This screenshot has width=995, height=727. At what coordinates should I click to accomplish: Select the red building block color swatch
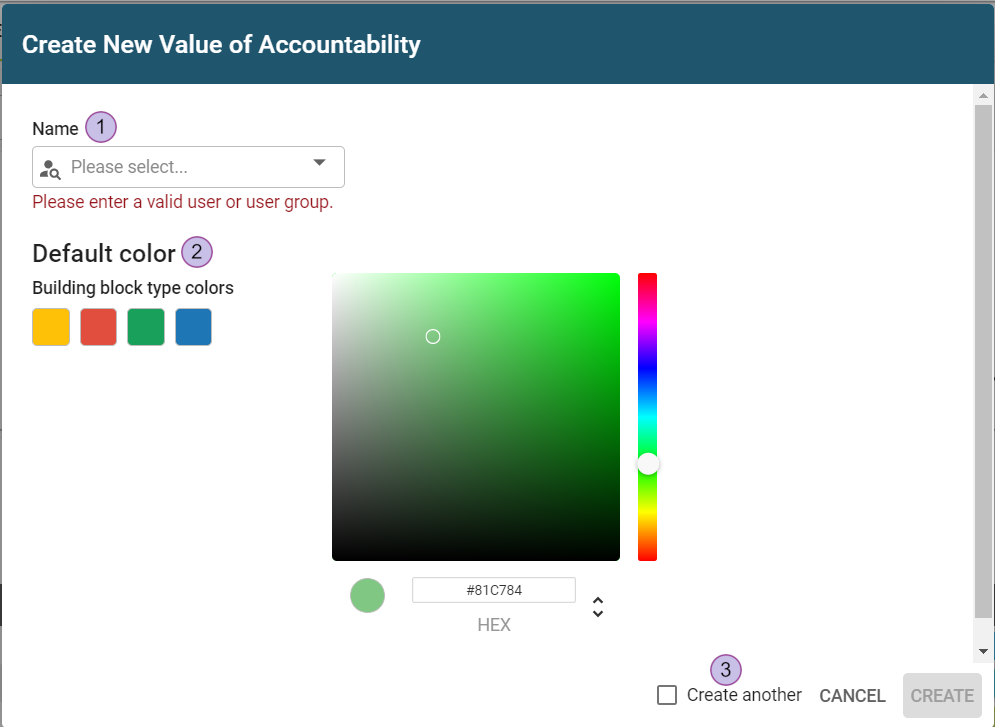(98, 327)
